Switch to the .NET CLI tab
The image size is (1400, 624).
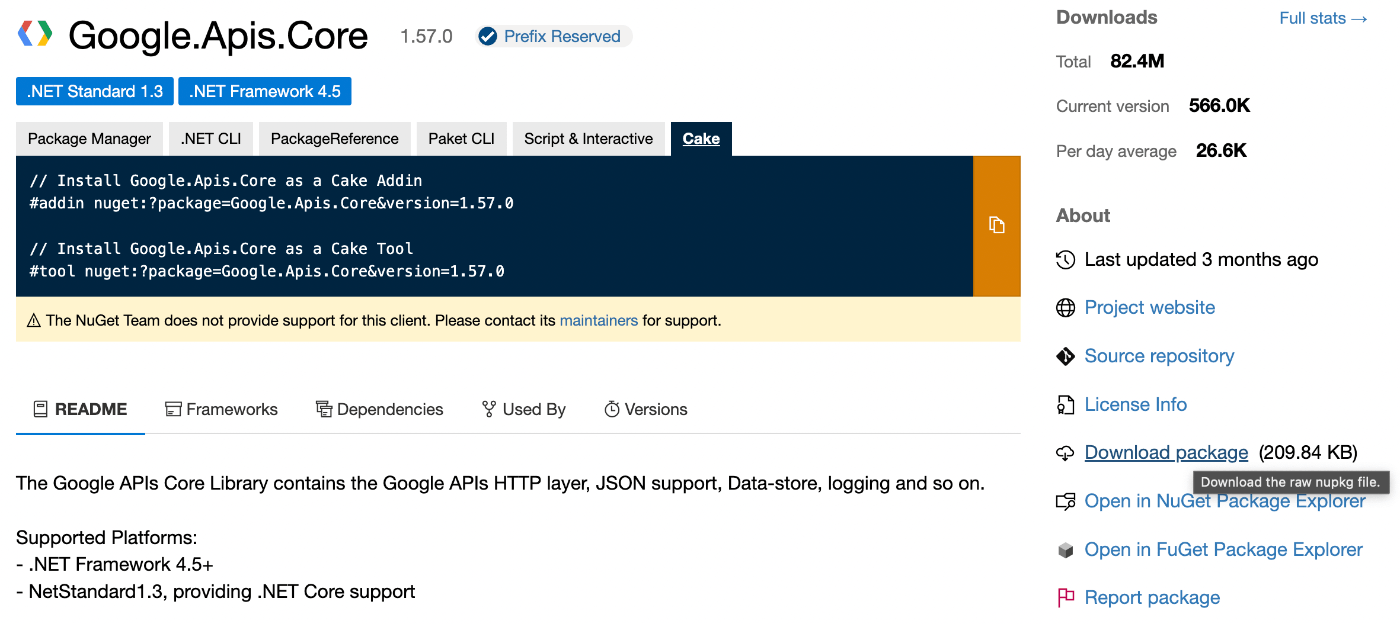pyautogui.click(x=211, y=139)
